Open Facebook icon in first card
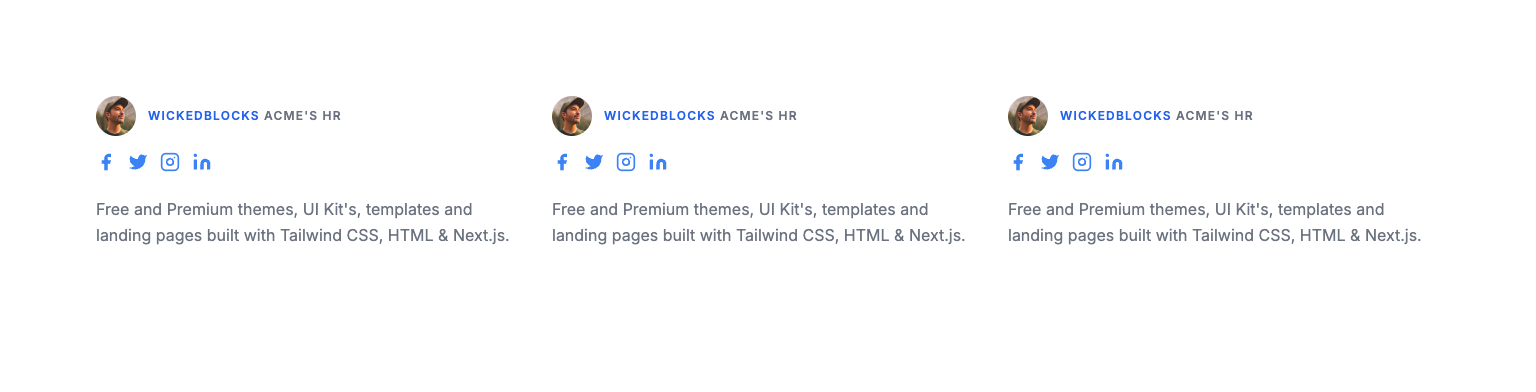Image resolution: width=1536 pixels, height=392 pixels. [106, 162]
